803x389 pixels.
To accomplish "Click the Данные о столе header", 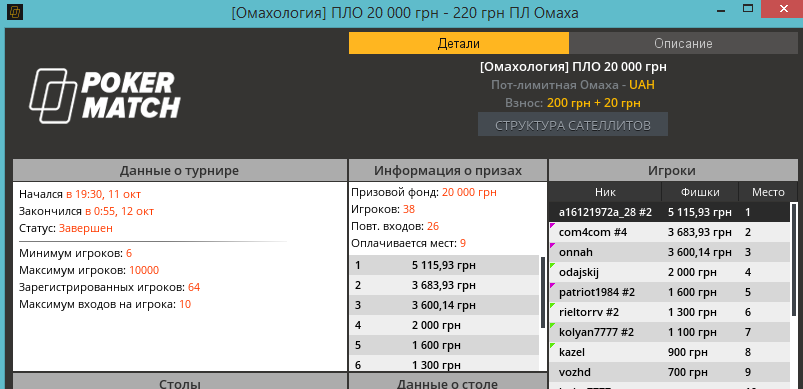I will click(x=448, y=382).
